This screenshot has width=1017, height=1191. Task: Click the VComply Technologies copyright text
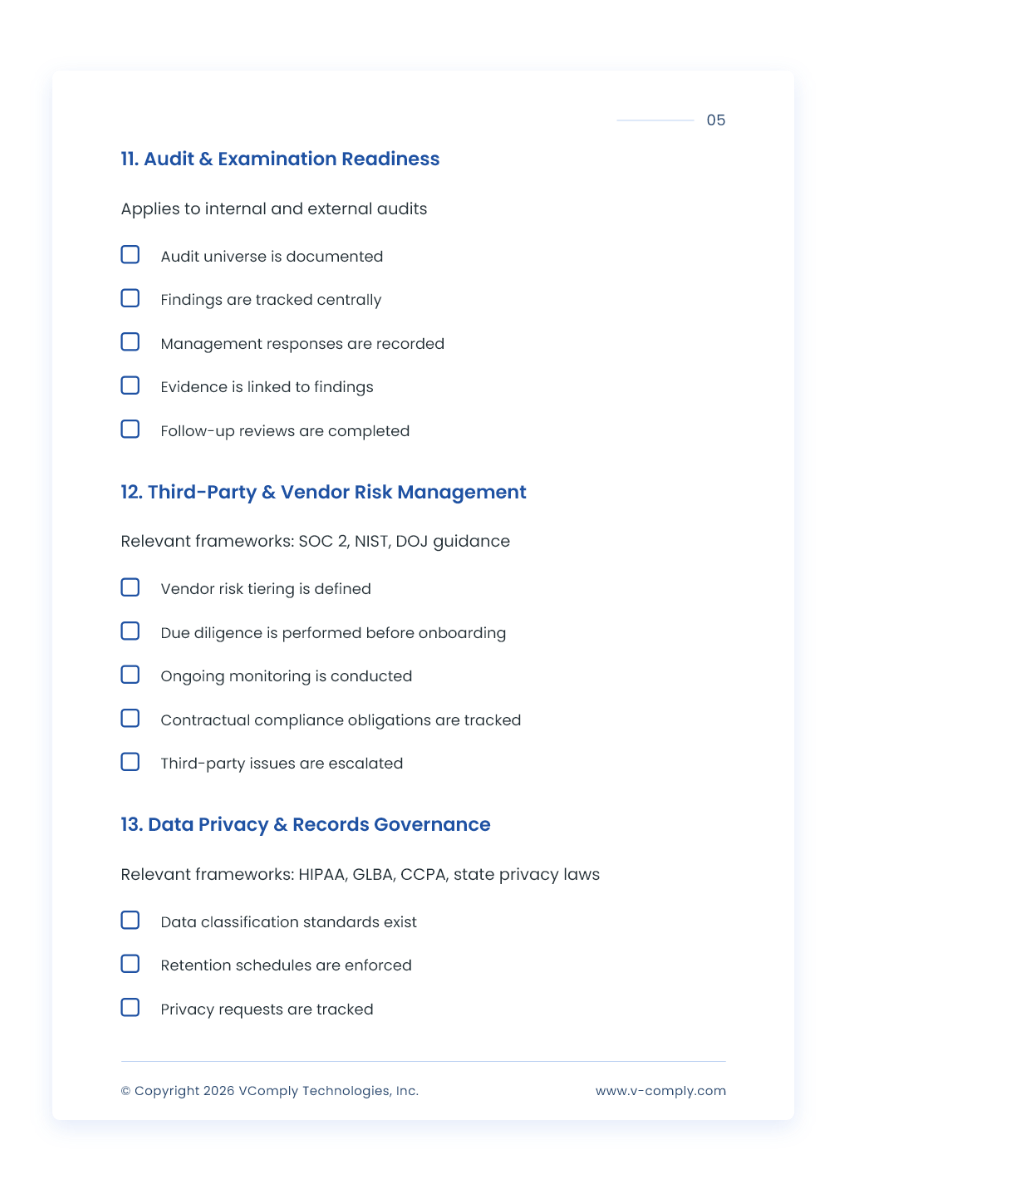pyautogui.click(x=270, y=1091)
